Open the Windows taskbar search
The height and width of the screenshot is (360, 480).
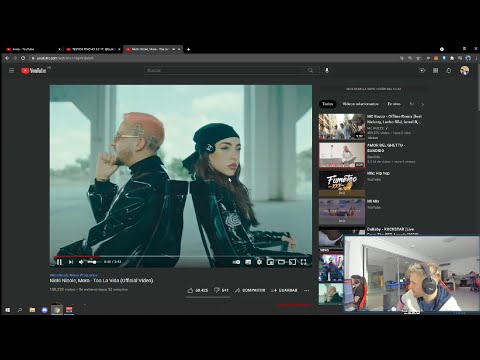pyautogui.click(x=20, y=310)
